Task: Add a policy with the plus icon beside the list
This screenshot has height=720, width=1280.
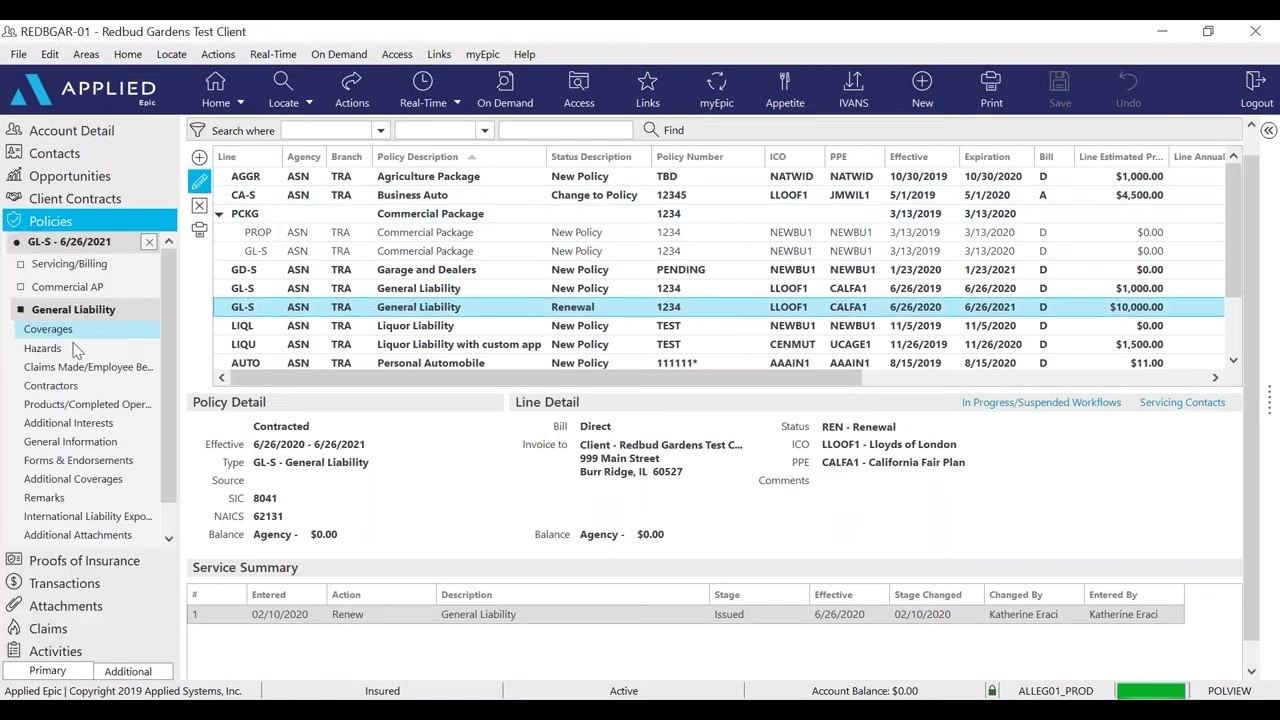Action: click(x=199, y=157)
